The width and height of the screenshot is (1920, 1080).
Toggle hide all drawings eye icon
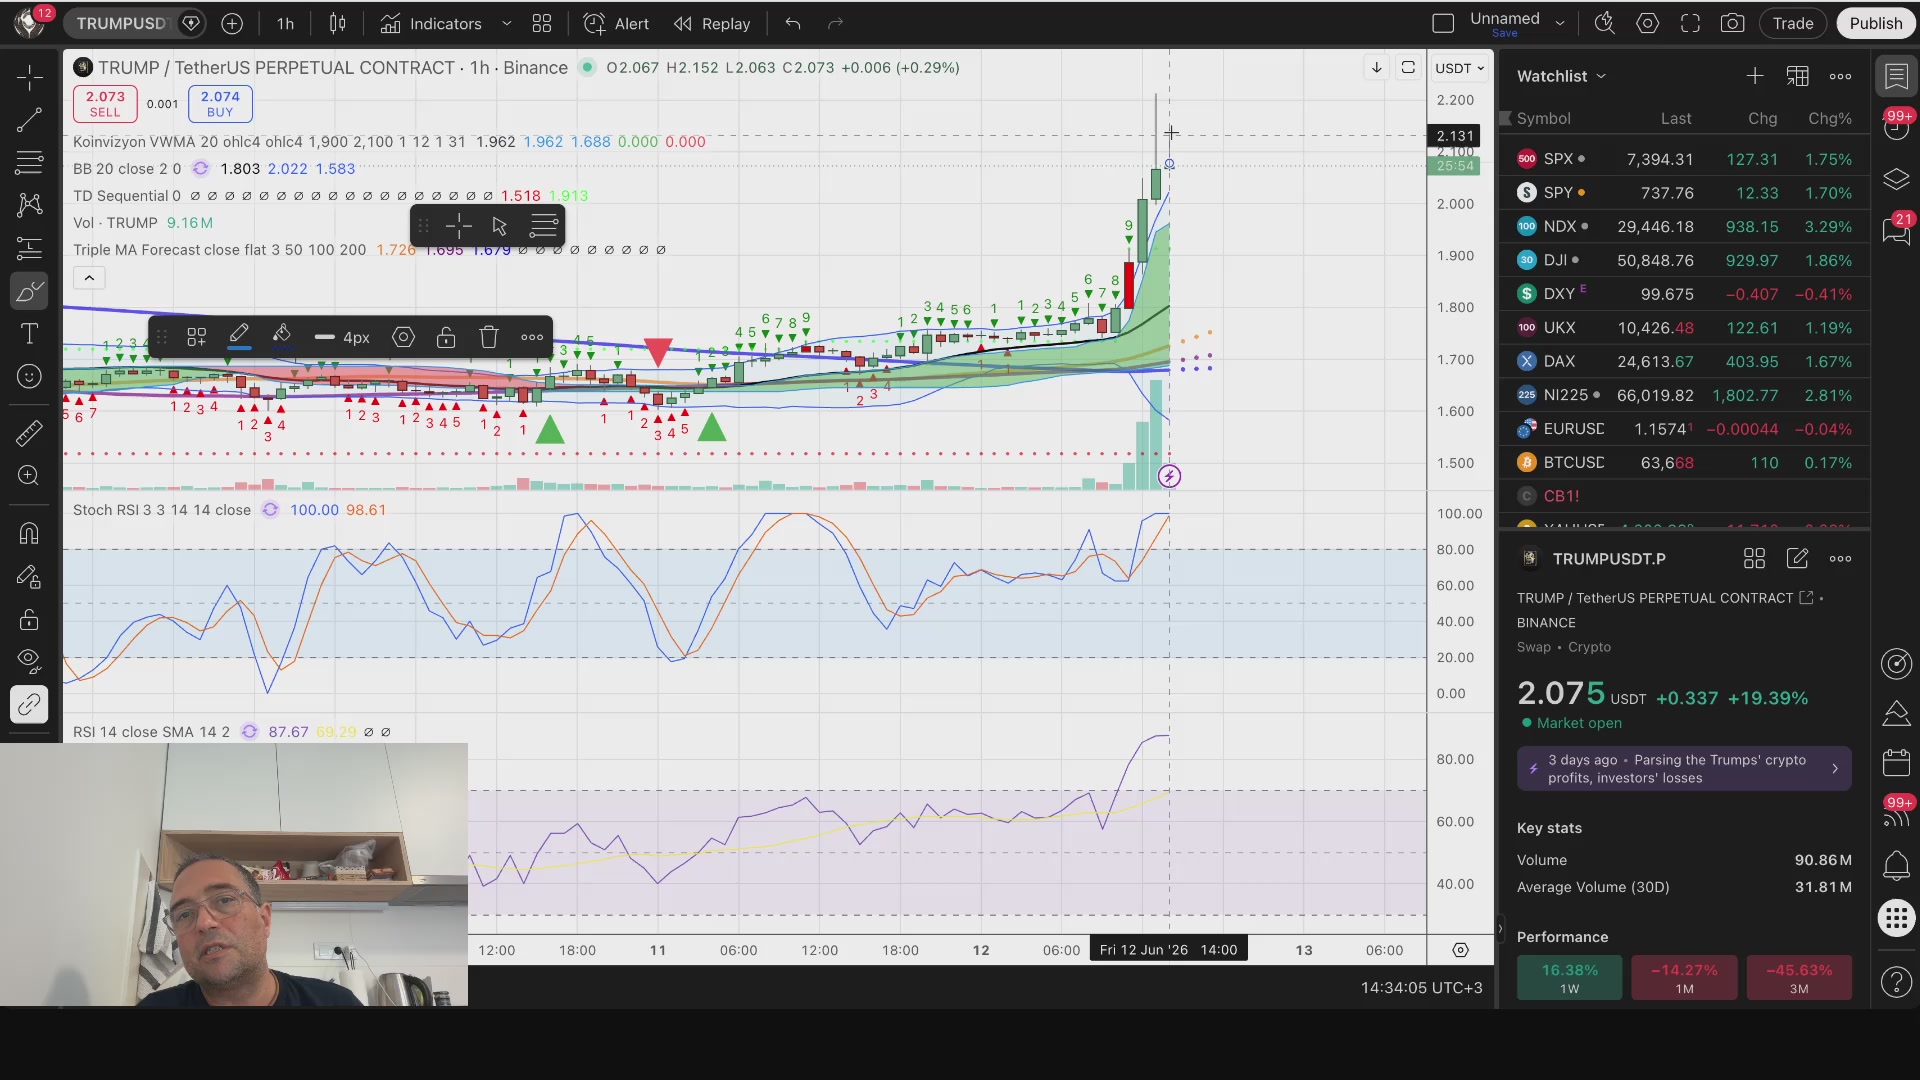(29, 660)
